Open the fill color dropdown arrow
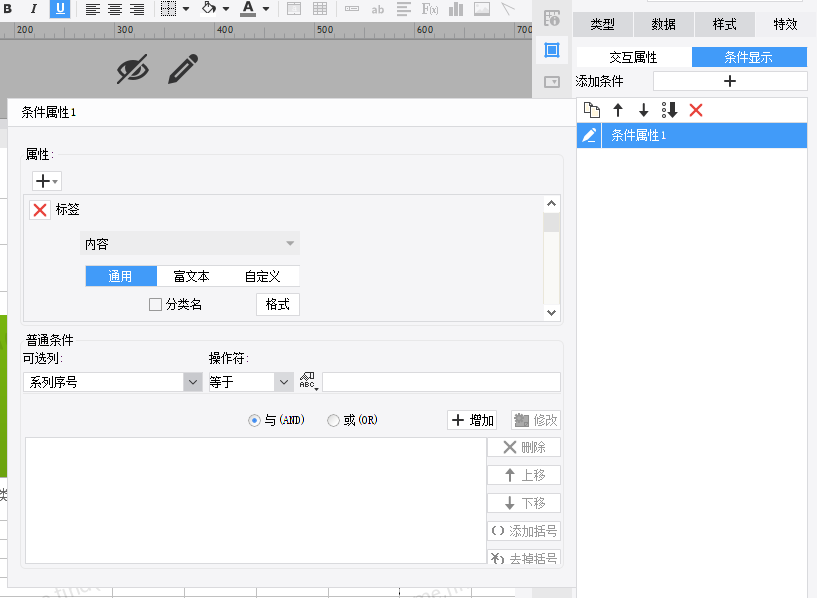Screen dimensions: 817x598 [x=226, y=9]
